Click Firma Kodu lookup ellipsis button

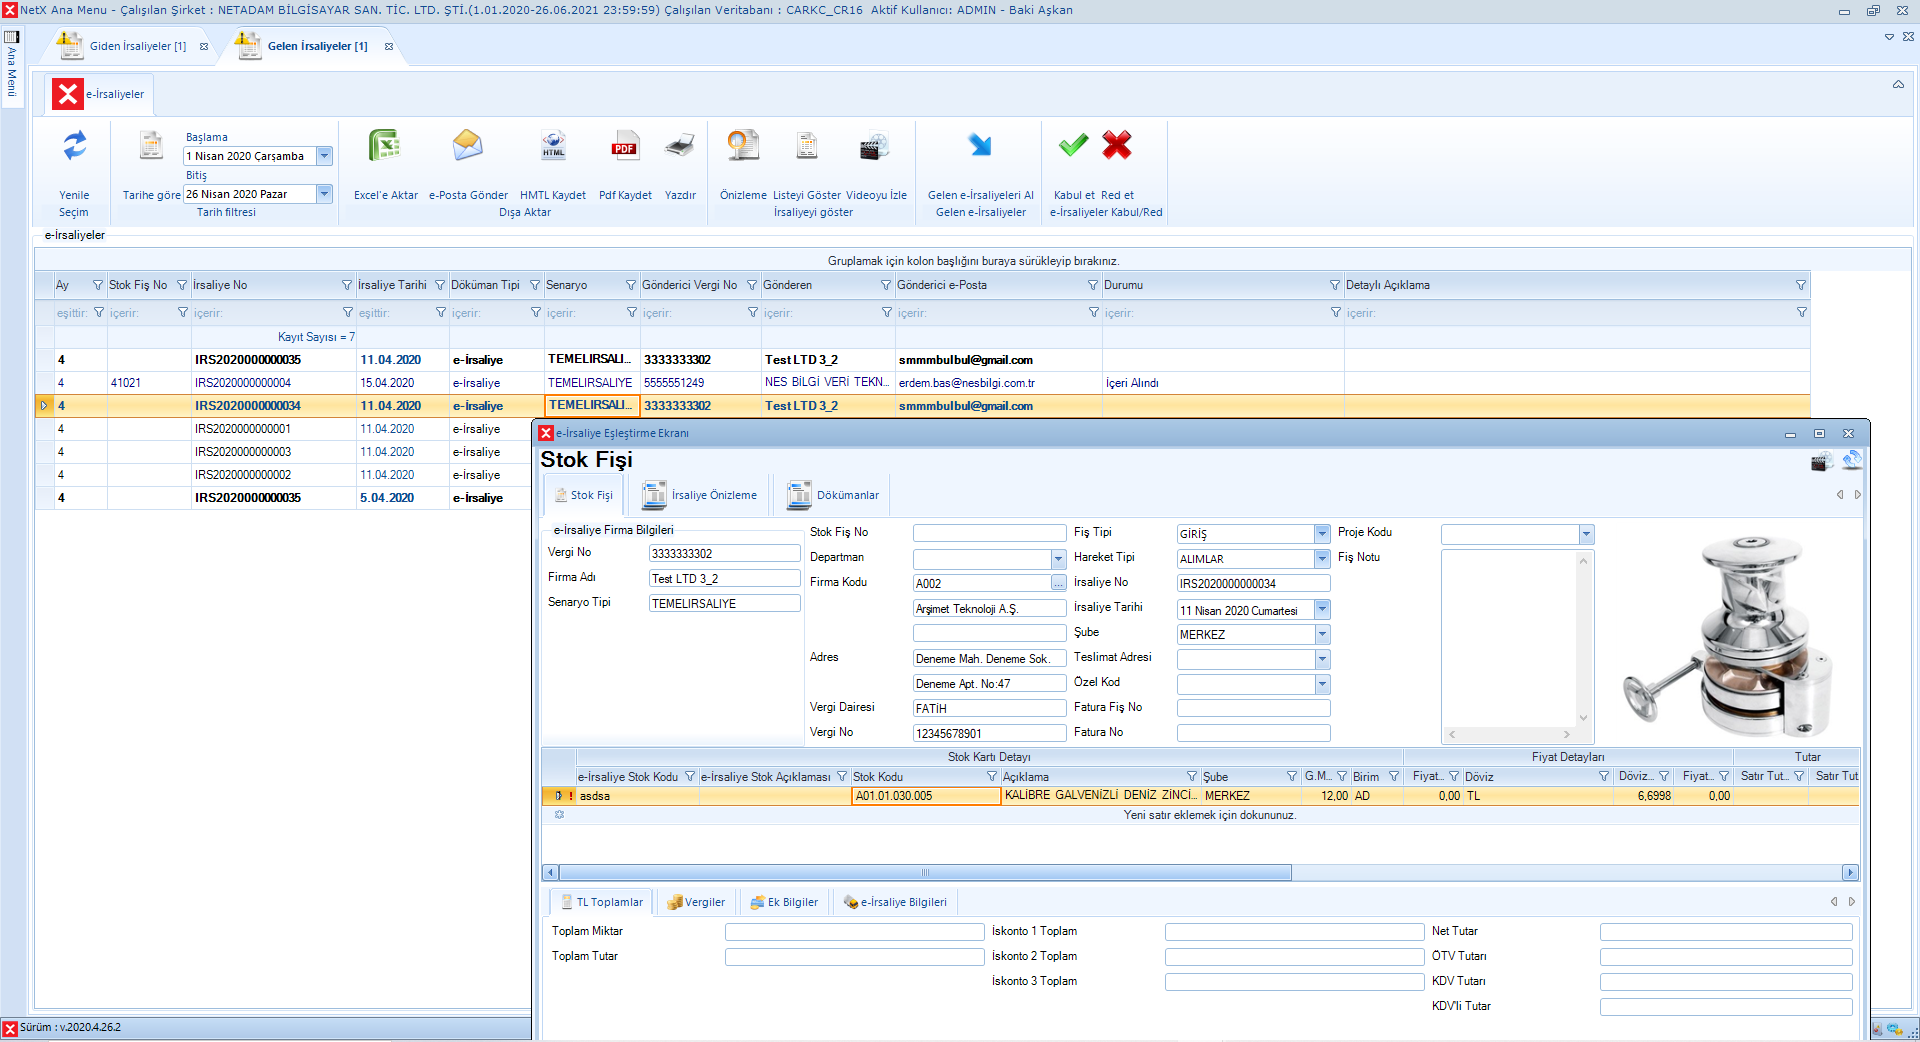pos(1058,584)
